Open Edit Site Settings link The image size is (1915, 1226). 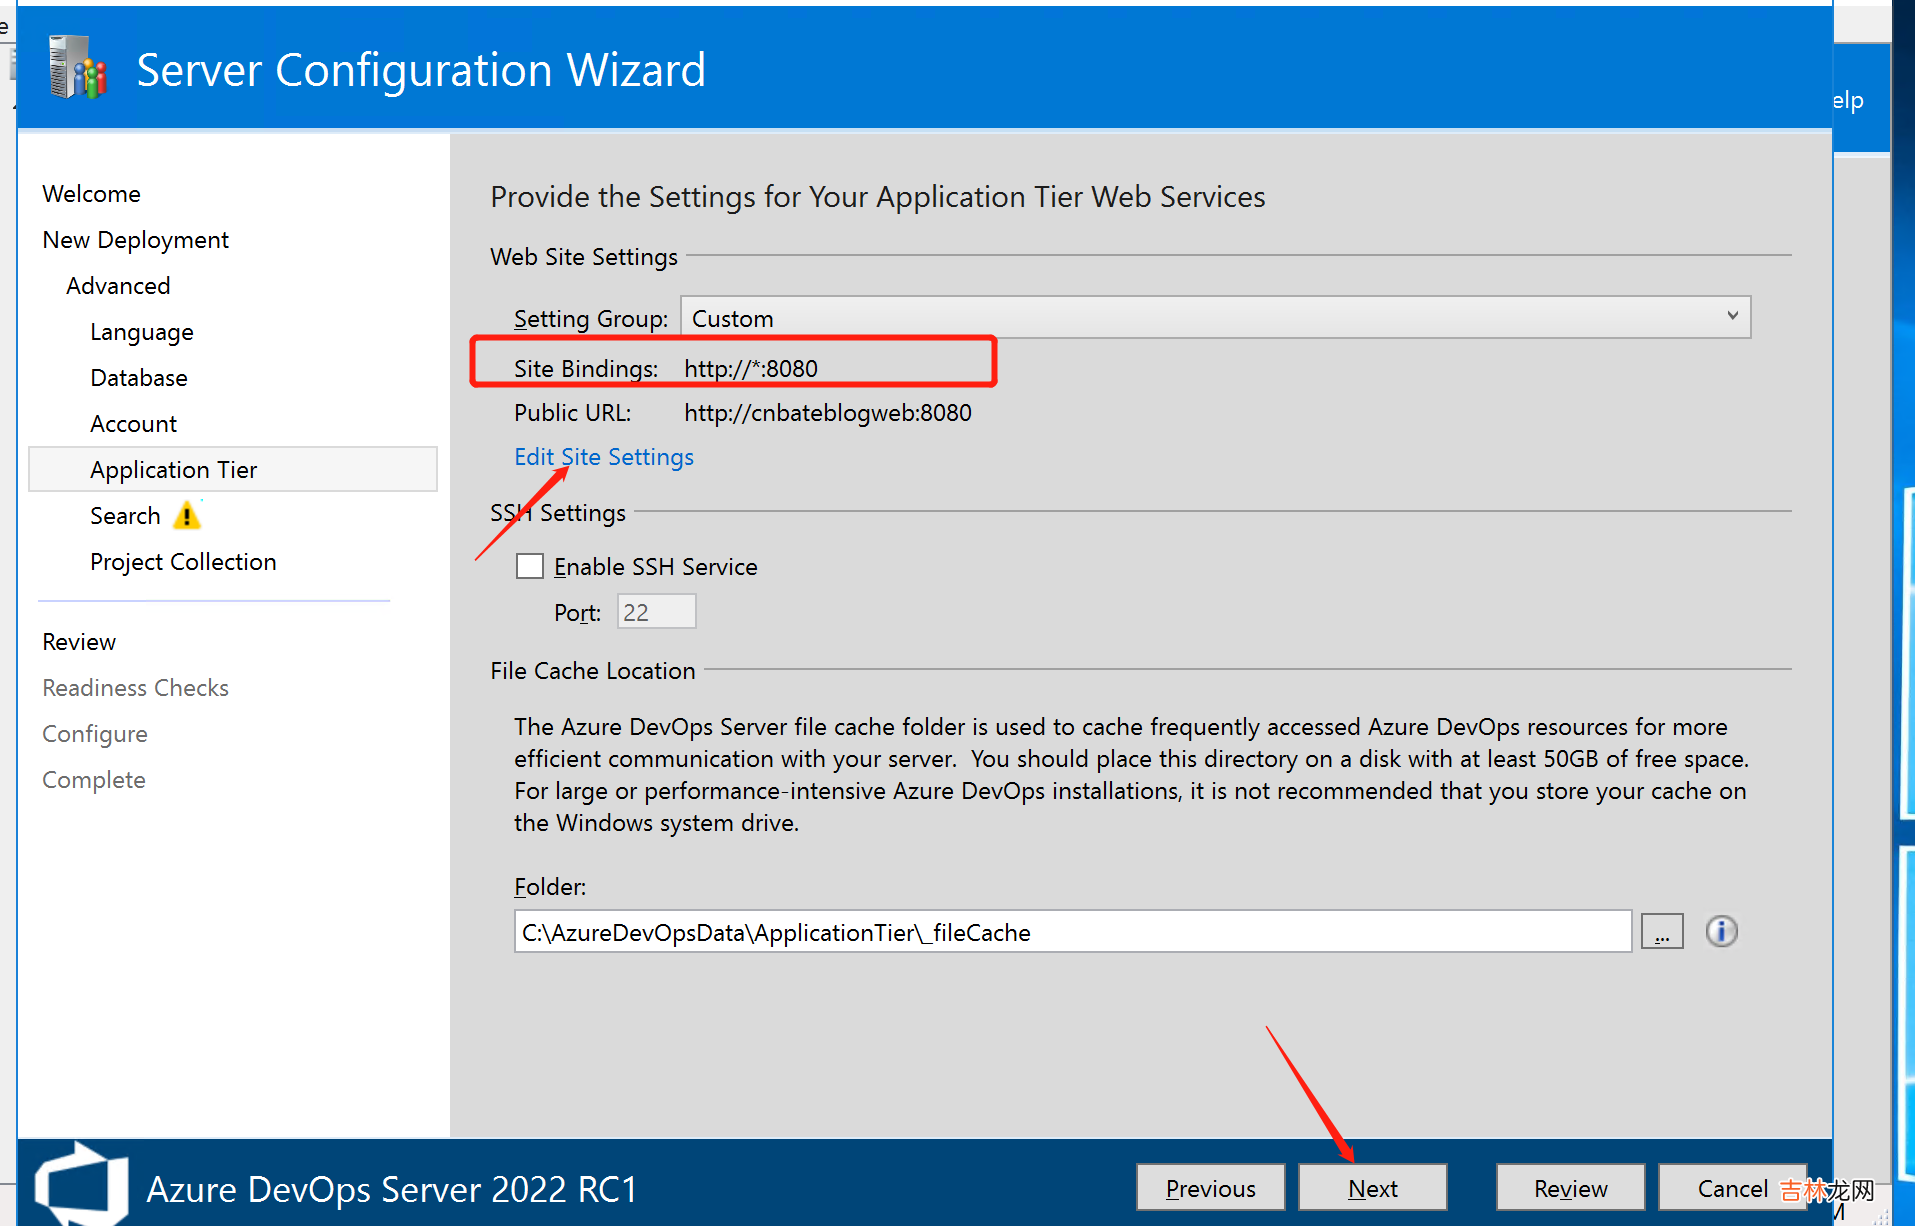click(603, 457)
